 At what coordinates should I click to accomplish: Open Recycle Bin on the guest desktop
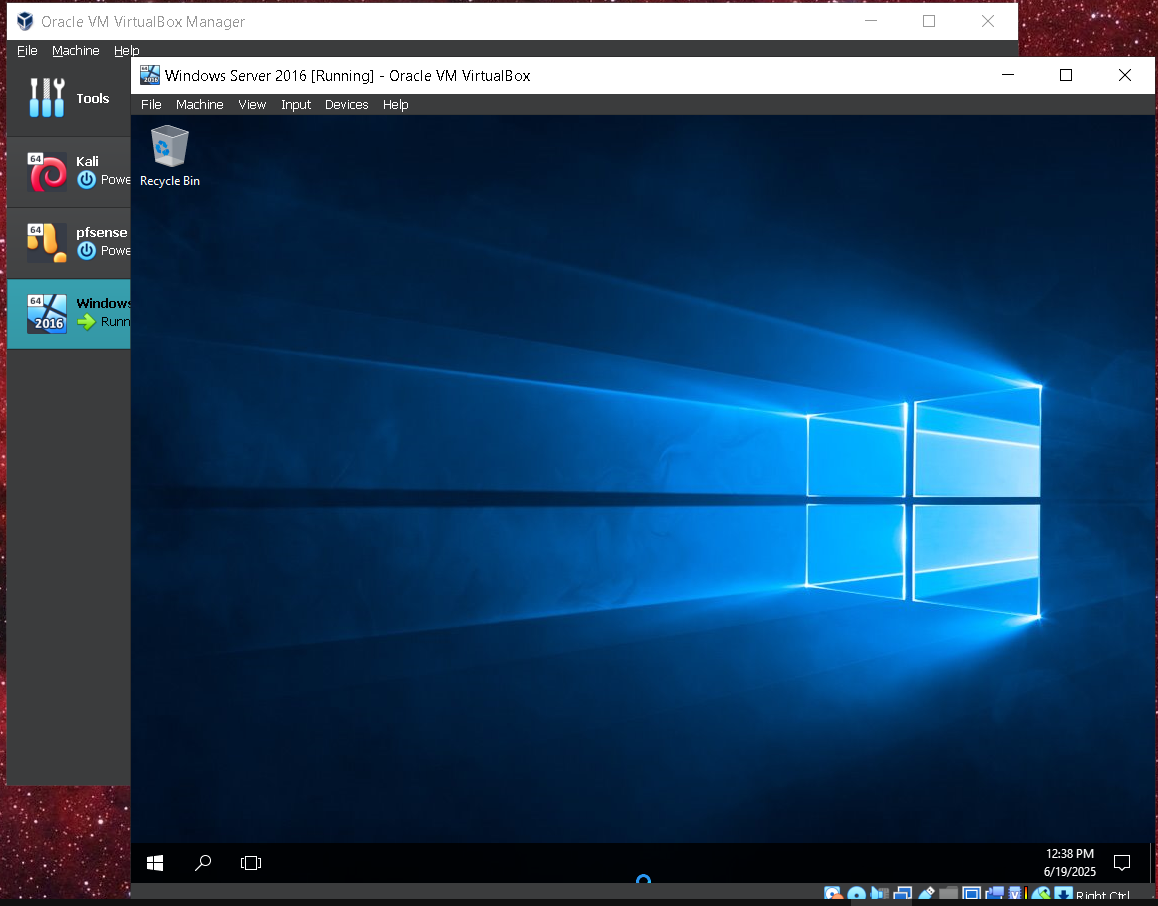click(x=170, y=156)
